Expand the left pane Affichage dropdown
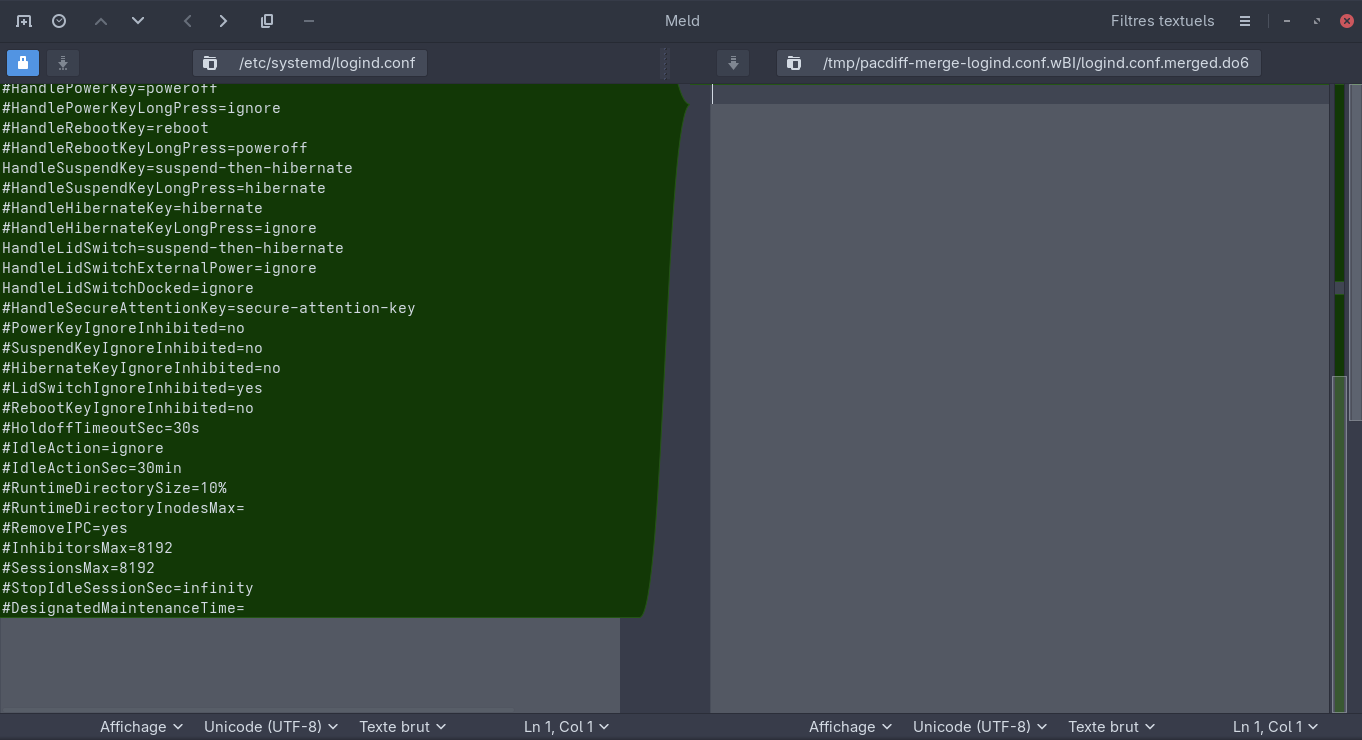Image resolution: width=1362 pixels, height=740 pixels. tap(141, 727)
